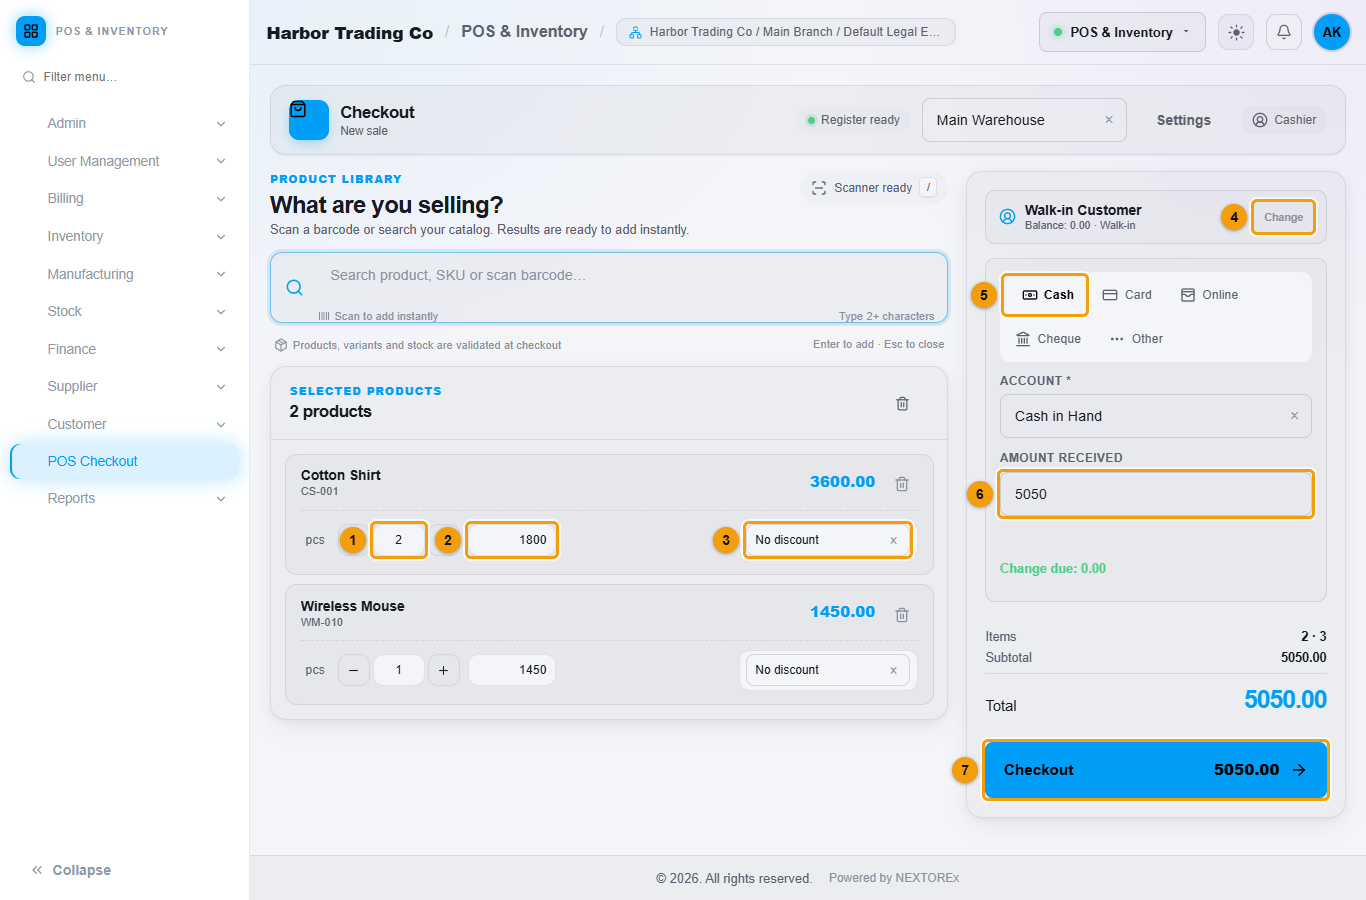Screen dimensions: 1366x900
Task: Delete the Wireless Mouse line item
Action: pyautogui.click(x=902, y=614)
